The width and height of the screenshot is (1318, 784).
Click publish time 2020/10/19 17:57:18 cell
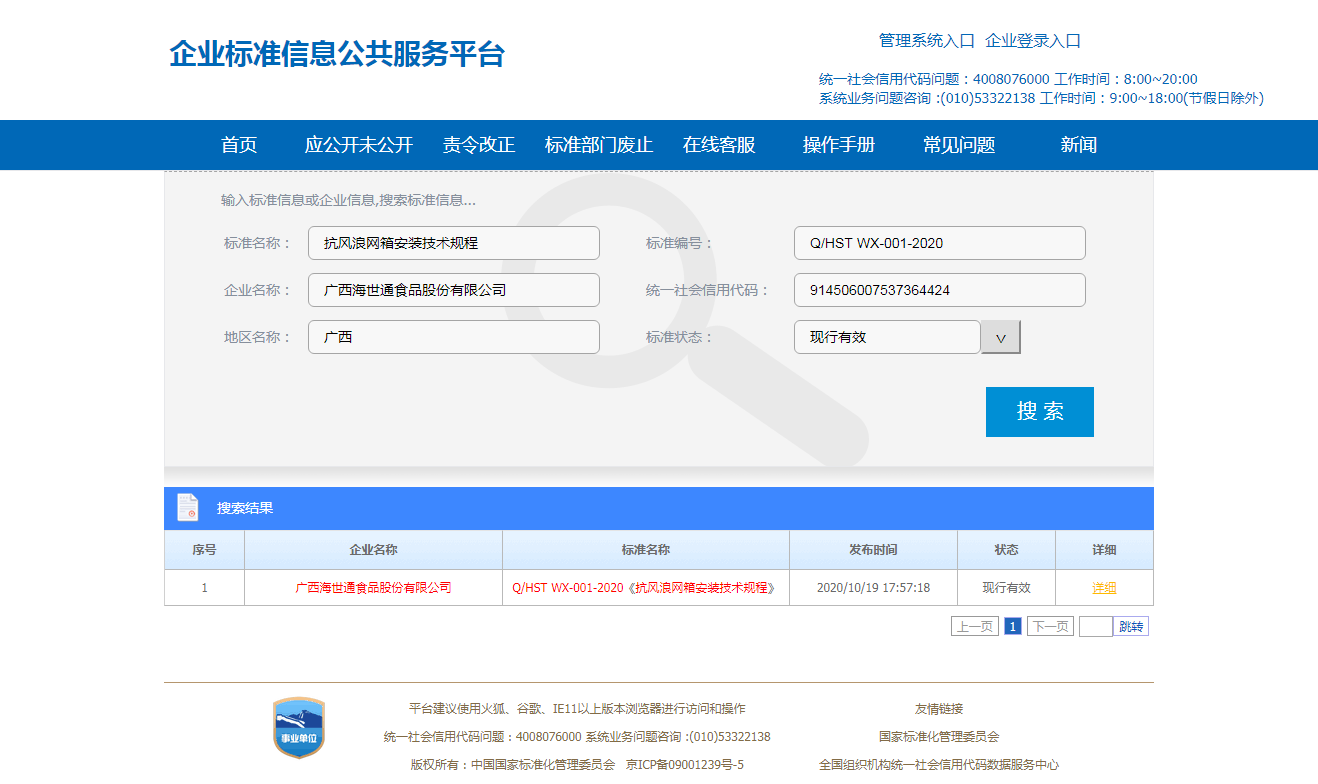(873, 588)
